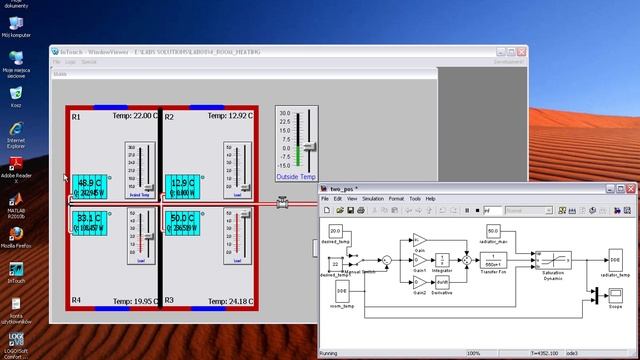Select the Derivative block
The height and width of the screenshot is (360, 640).
[x=442, y=282]
